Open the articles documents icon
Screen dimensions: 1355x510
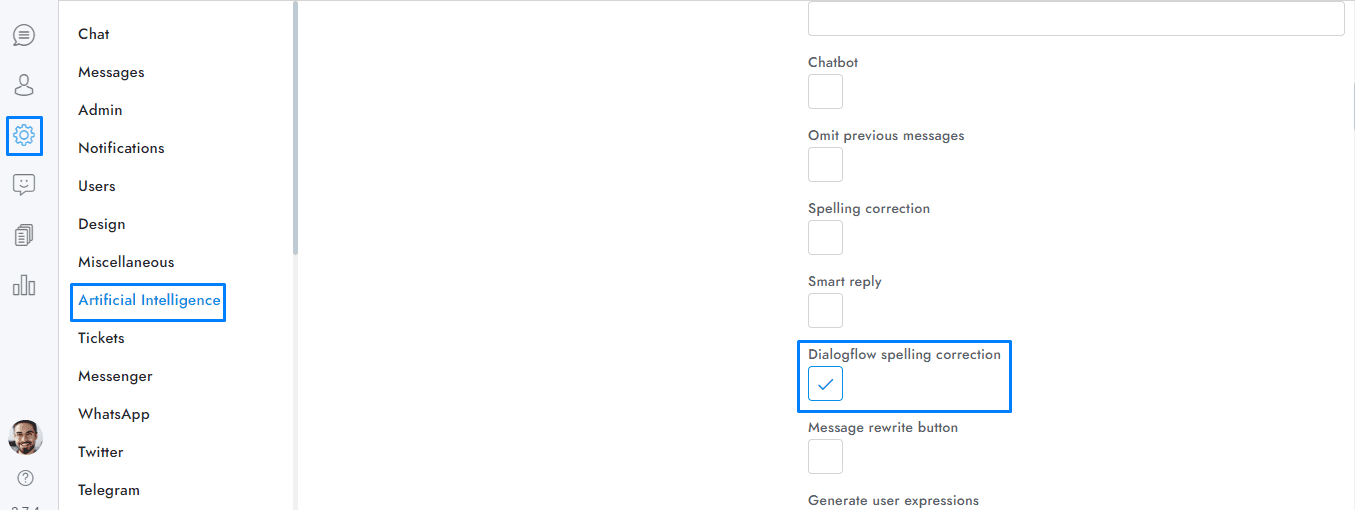click(x=24, y=236)
